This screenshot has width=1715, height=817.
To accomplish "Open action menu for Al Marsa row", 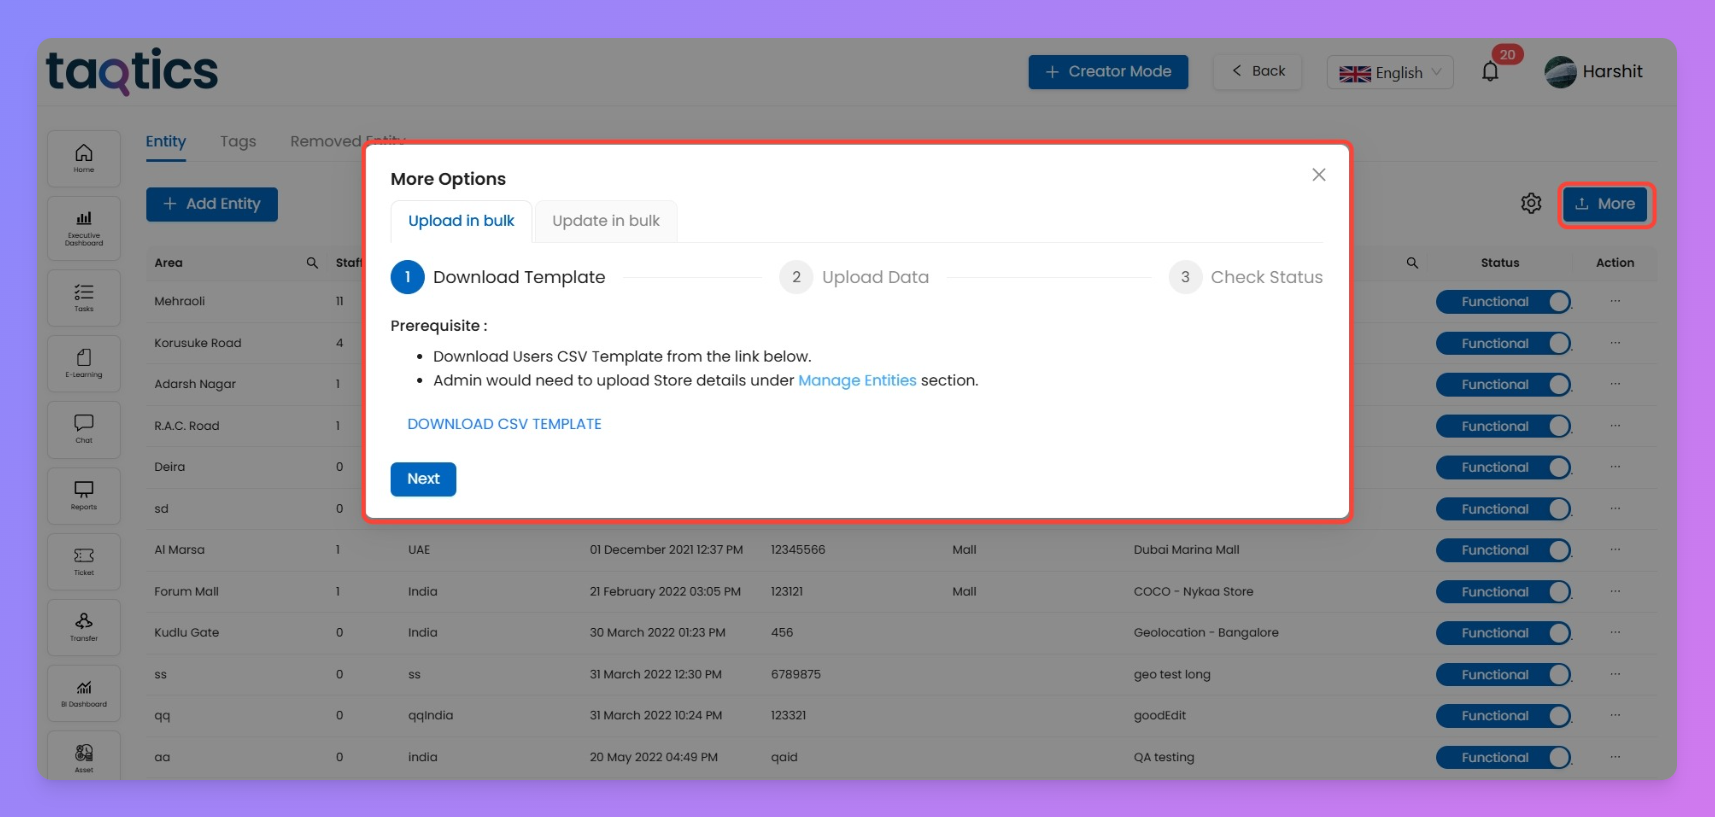I will tap(1615, 550).
